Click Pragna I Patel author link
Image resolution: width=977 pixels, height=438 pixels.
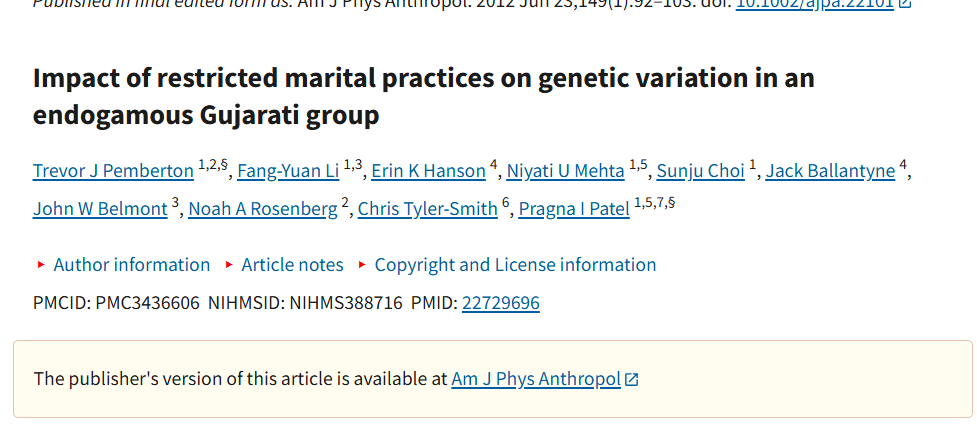(574, 209)
